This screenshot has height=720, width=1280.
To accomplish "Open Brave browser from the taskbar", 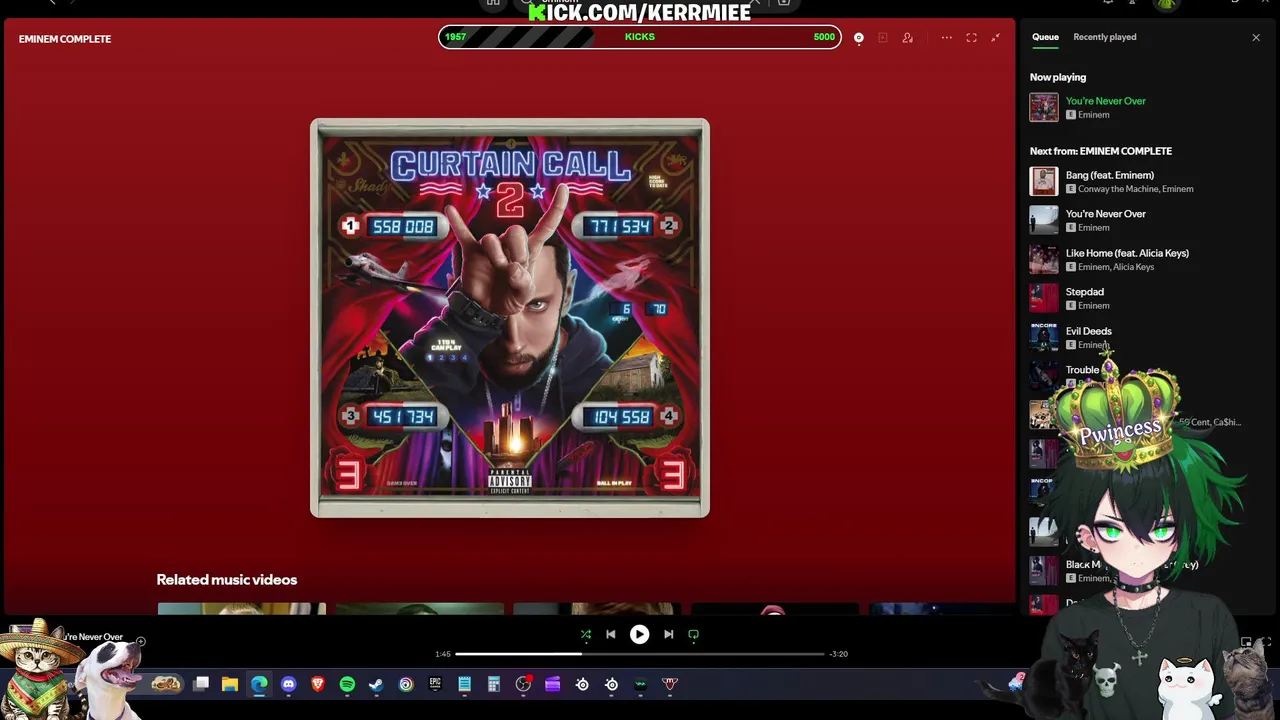I will pyautogui.click(x=318, y=684).
